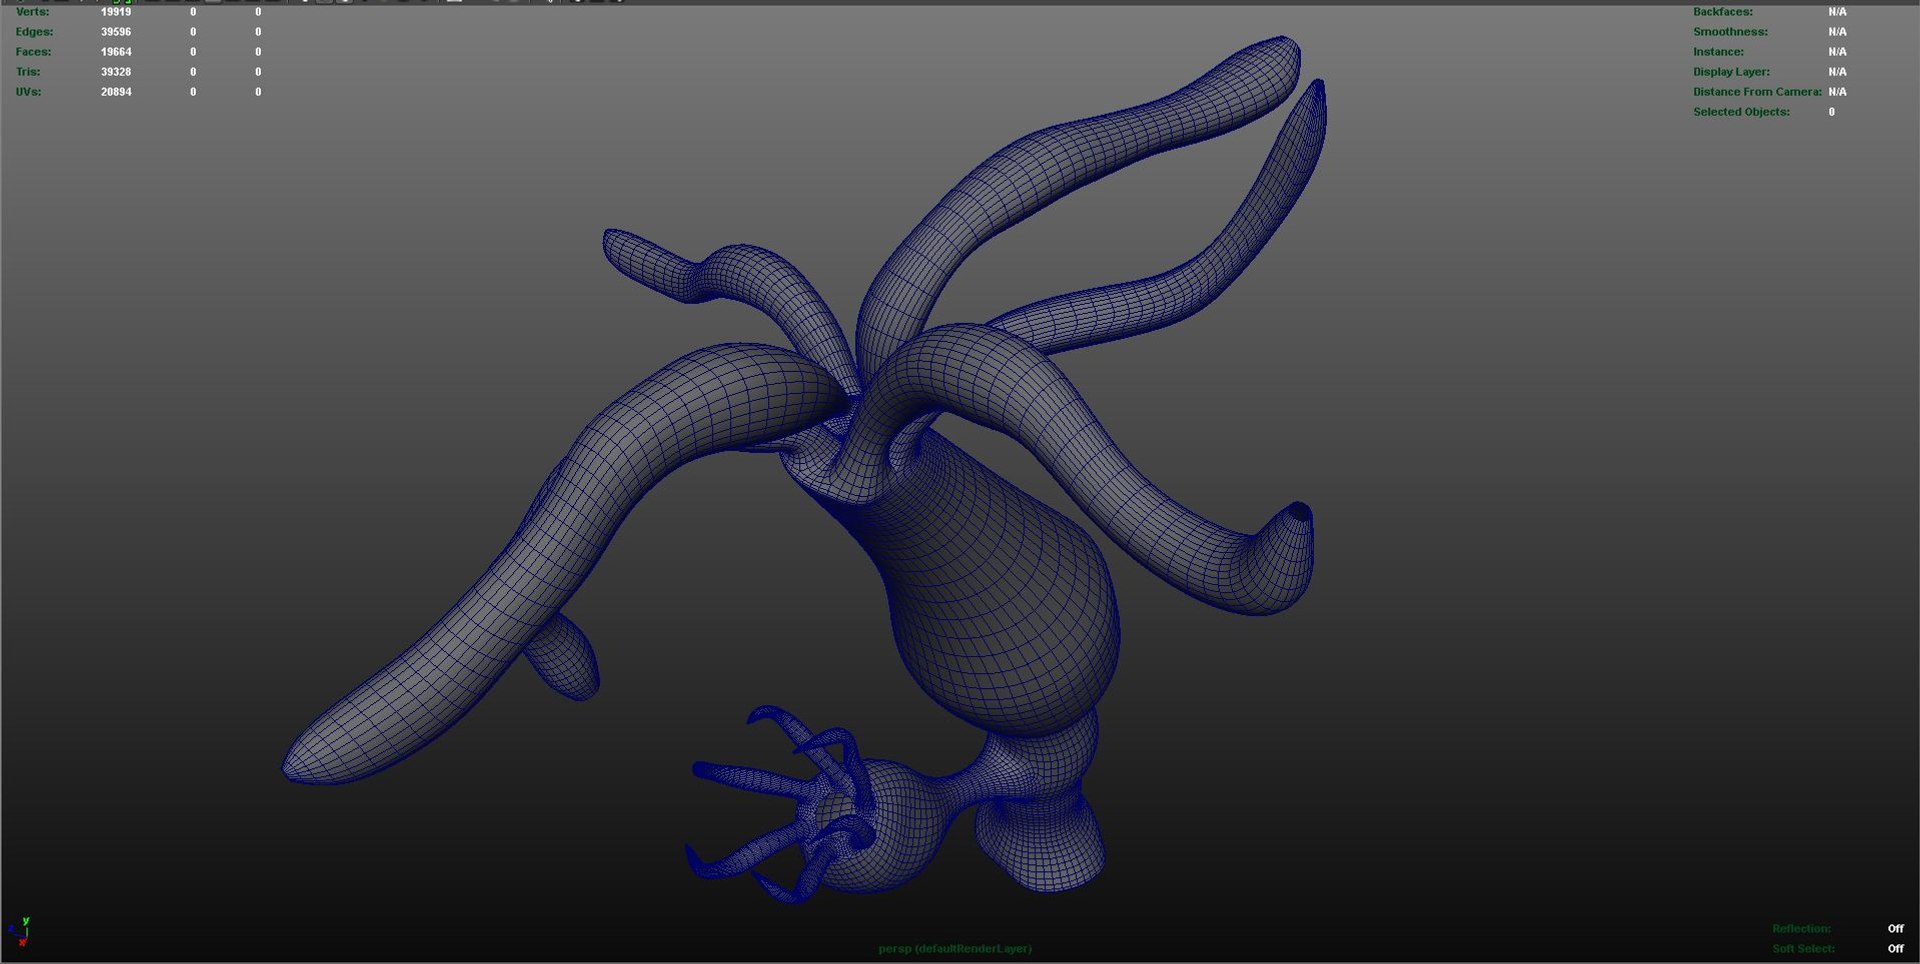
Task: Click the edge count value 39596
Action: pos(116,32)
